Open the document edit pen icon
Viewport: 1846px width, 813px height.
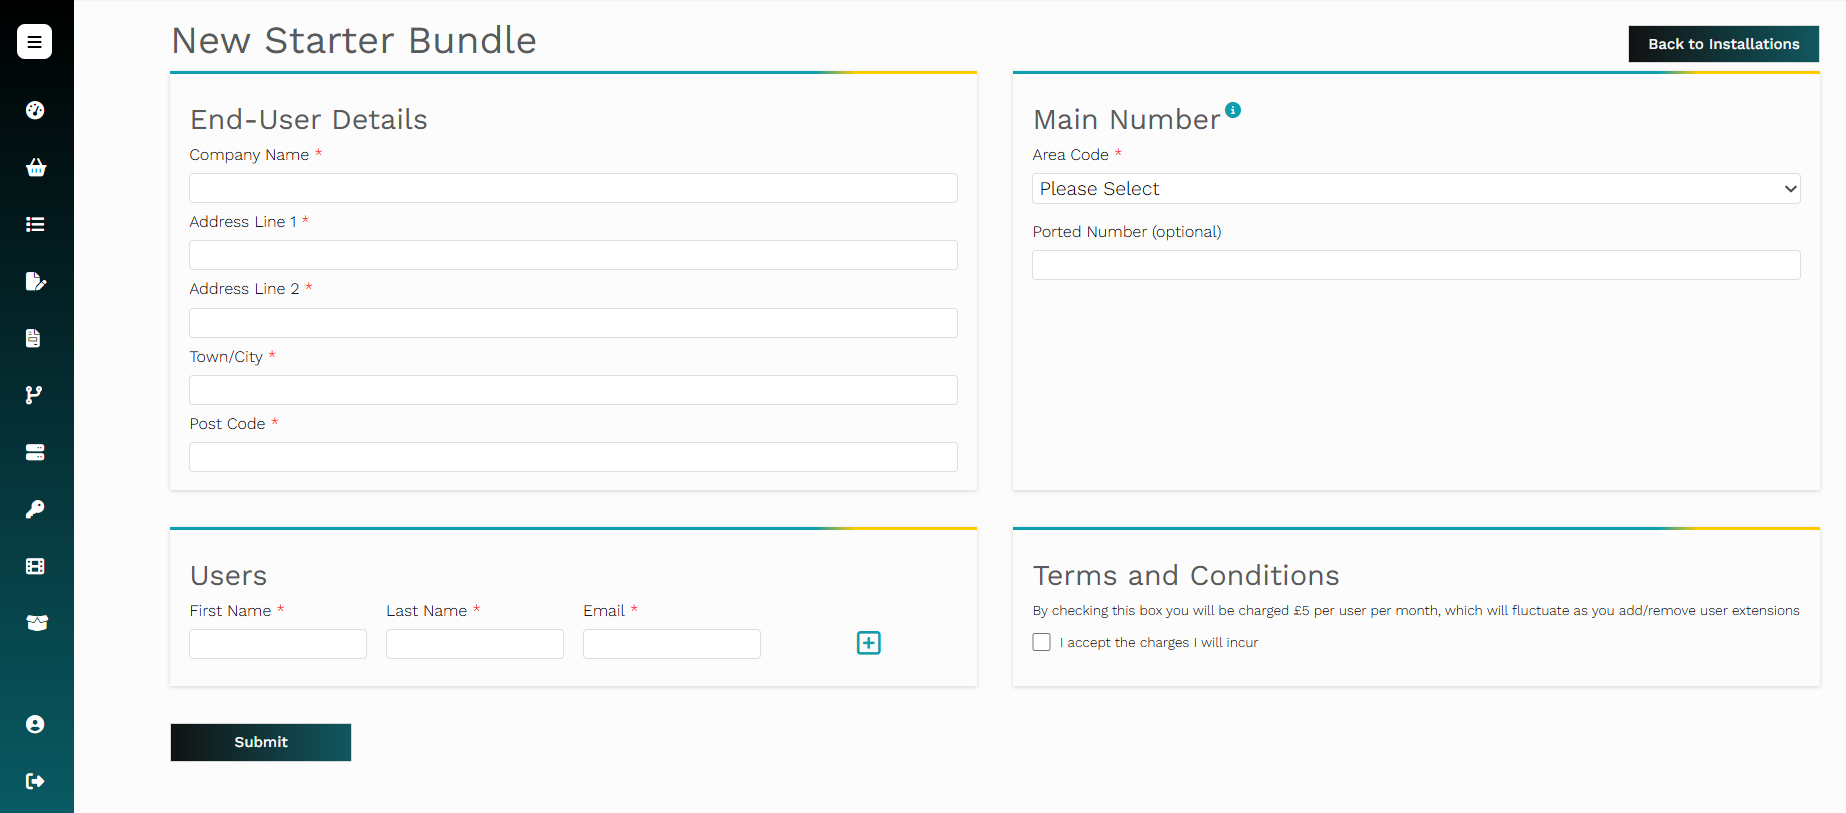click(x=36, y=281)
